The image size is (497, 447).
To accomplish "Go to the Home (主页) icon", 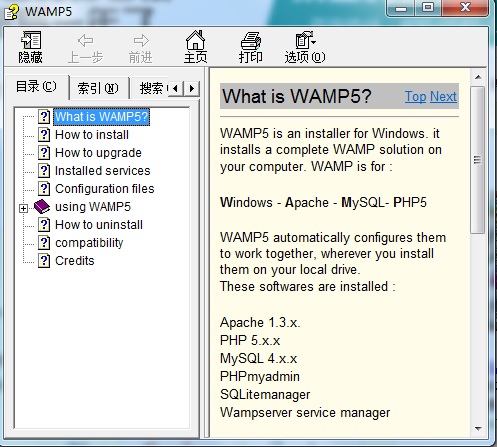I will tap(195, 40).
